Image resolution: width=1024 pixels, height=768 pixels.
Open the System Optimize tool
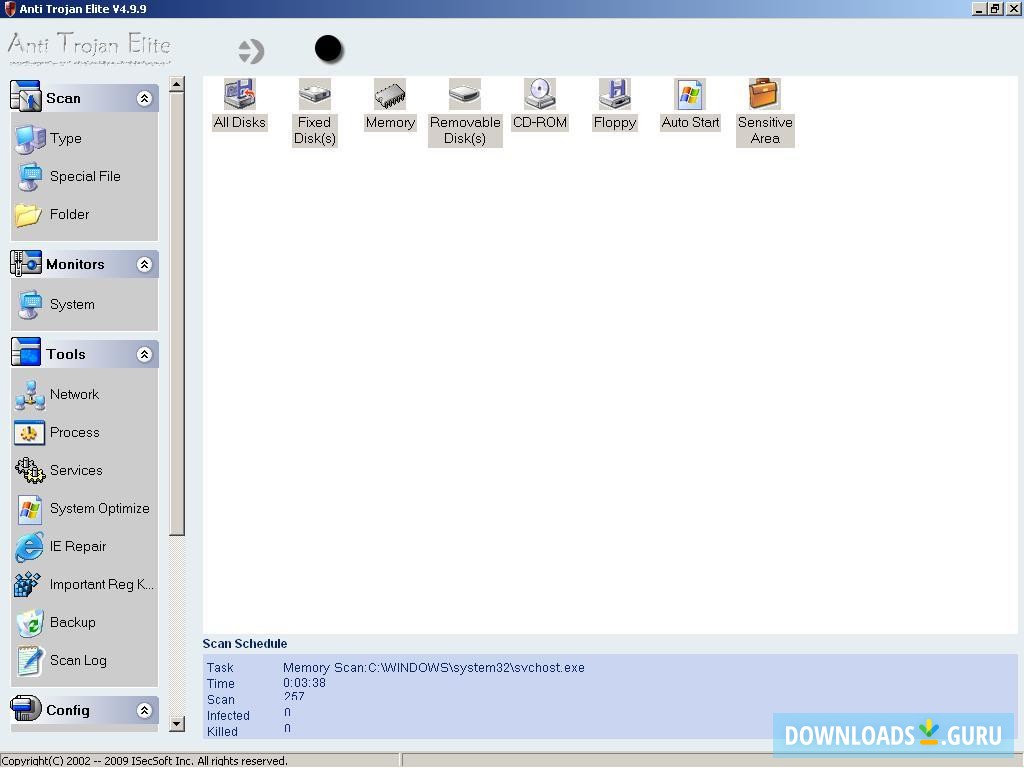pyautogui.click(x=82, y=508)
